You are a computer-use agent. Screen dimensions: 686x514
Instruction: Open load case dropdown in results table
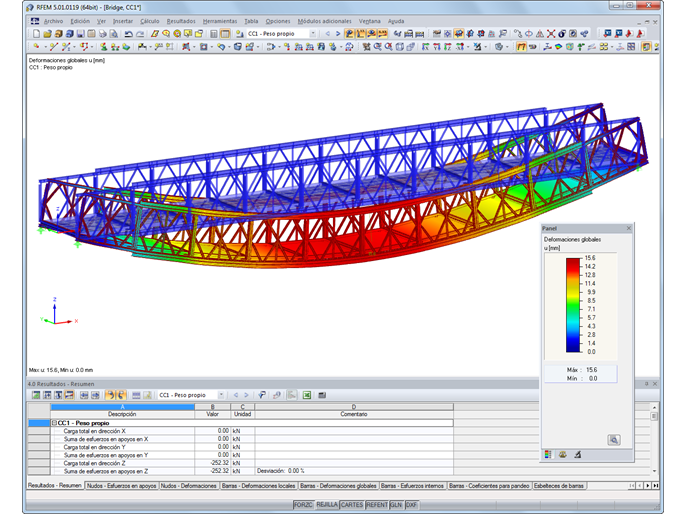(220, 395)
